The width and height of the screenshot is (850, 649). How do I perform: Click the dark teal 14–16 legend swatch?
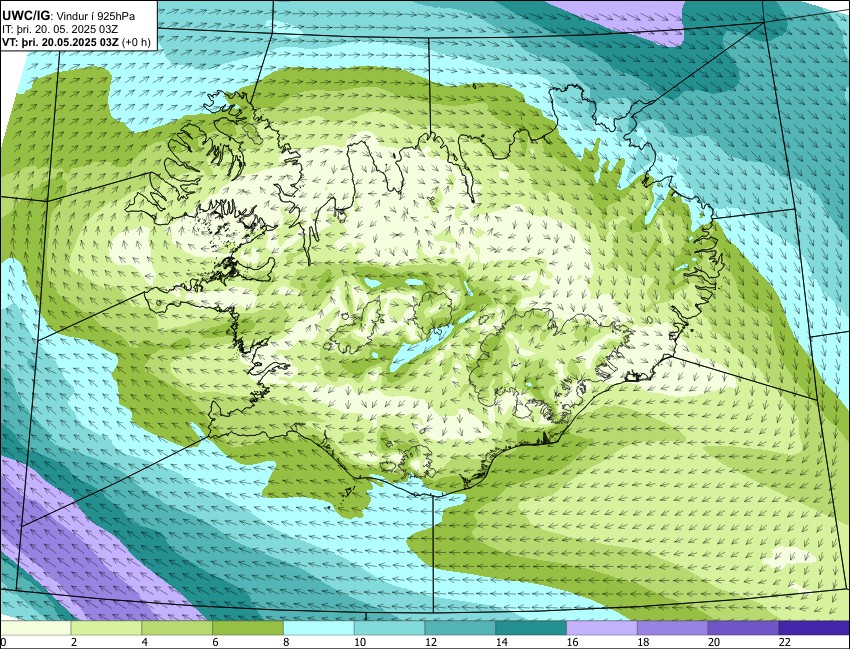point(531,628)
